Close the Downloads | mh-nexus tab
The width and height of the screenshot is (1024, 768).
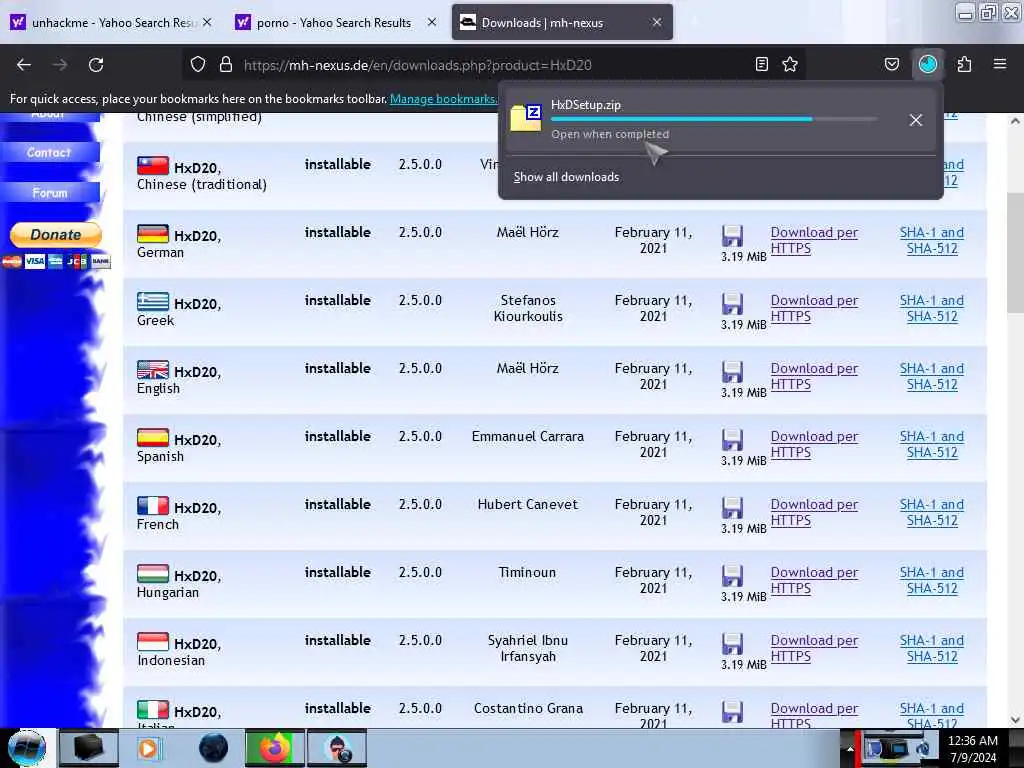click(657, 22)
